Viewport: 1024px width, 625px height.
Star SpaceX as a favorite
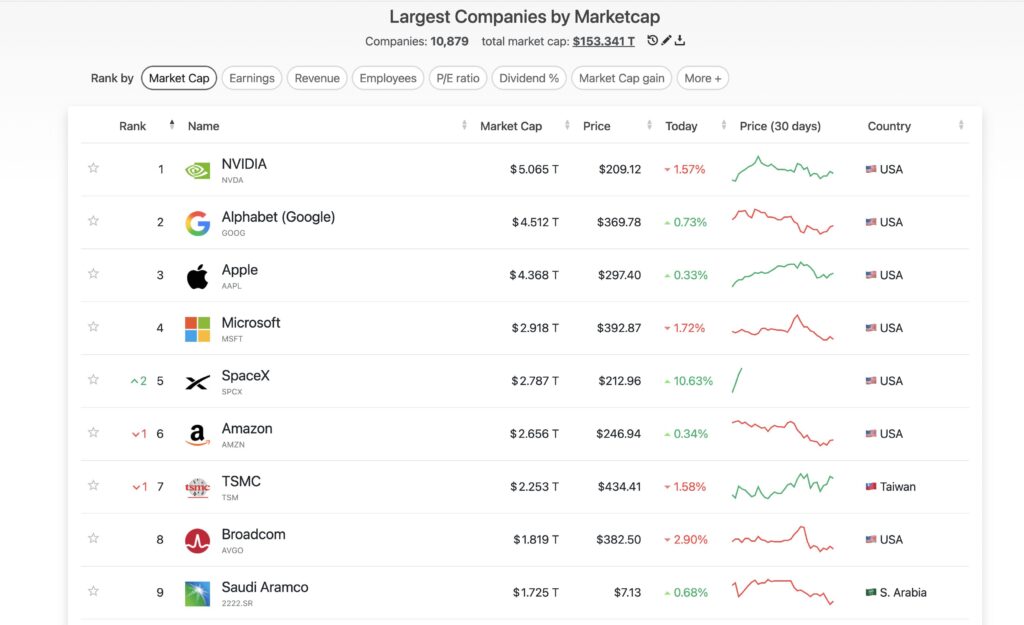(93, 379)
